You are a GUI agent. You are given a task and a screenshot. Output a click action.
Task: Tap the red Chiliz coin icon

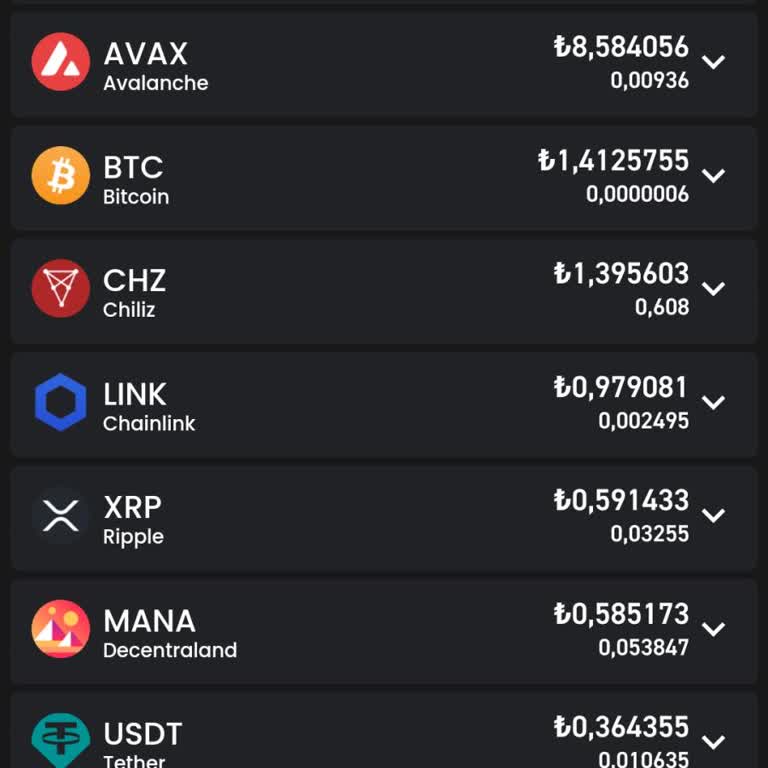[x=61, y=289]
